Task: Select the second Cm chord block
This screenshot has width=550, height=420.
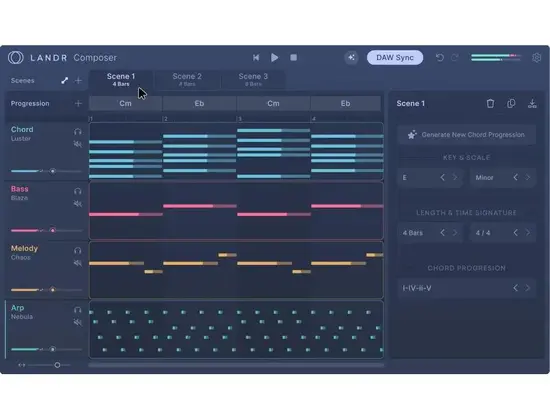Action: (273, 104)
